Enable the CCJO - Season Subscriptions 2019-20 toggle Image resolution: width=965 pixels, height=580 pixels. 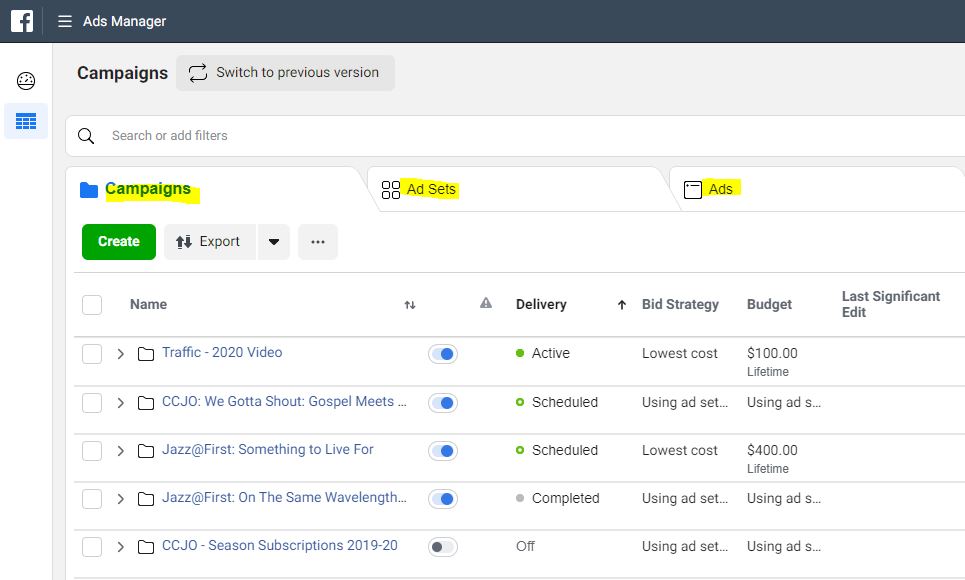coord(442,547)
